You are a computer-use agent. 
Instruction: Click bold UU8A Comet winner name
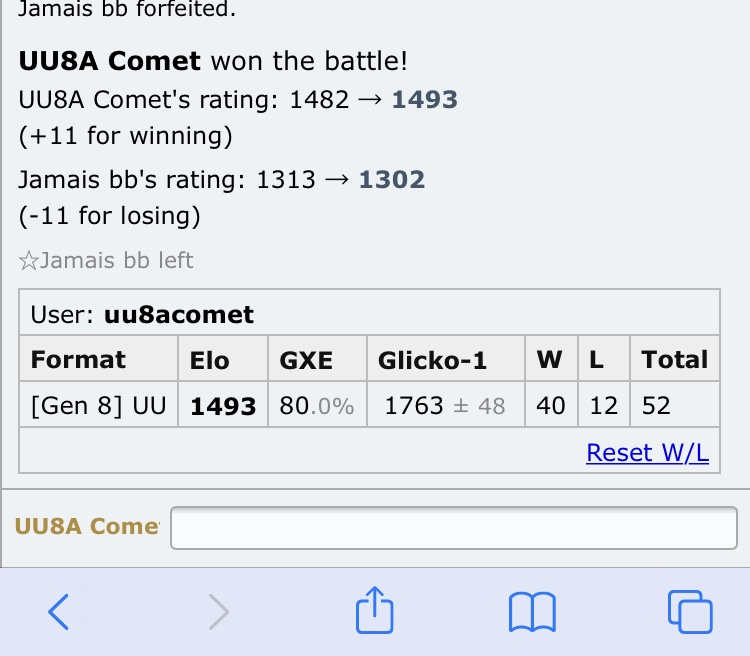pos(110,60)
